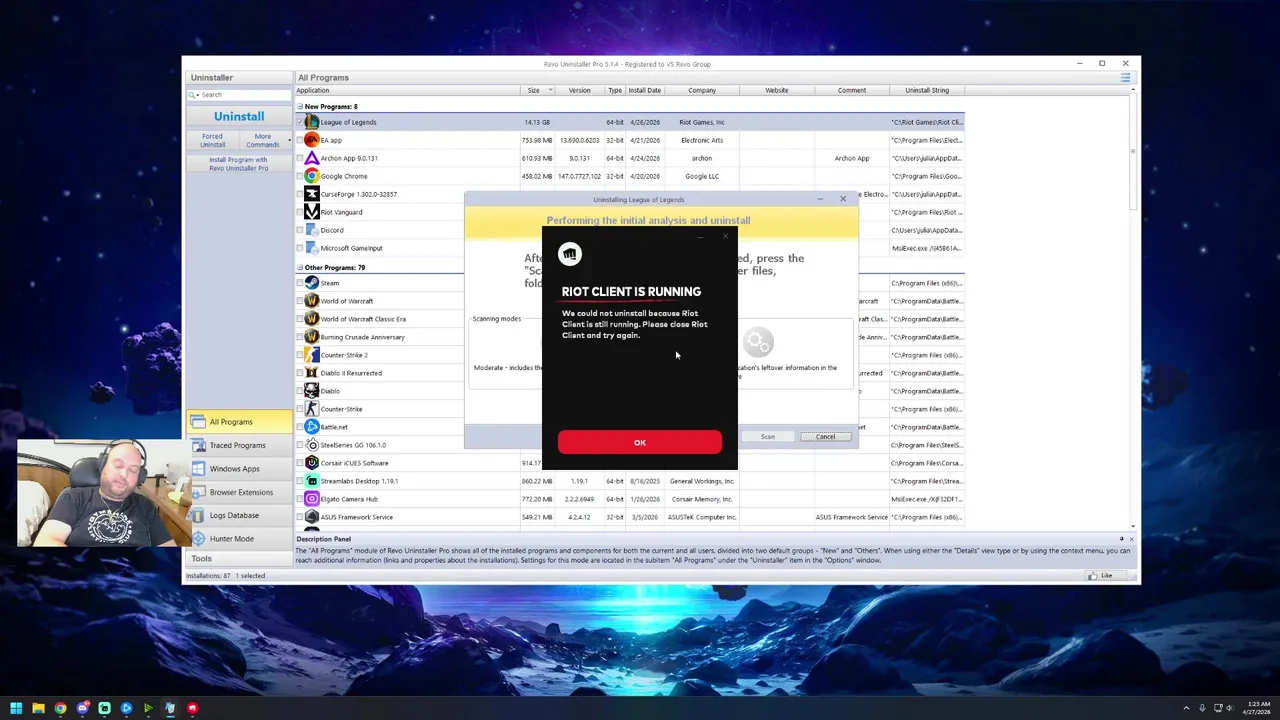
Task: Show hidden system tray icons
Action: tap(1186, 708)
